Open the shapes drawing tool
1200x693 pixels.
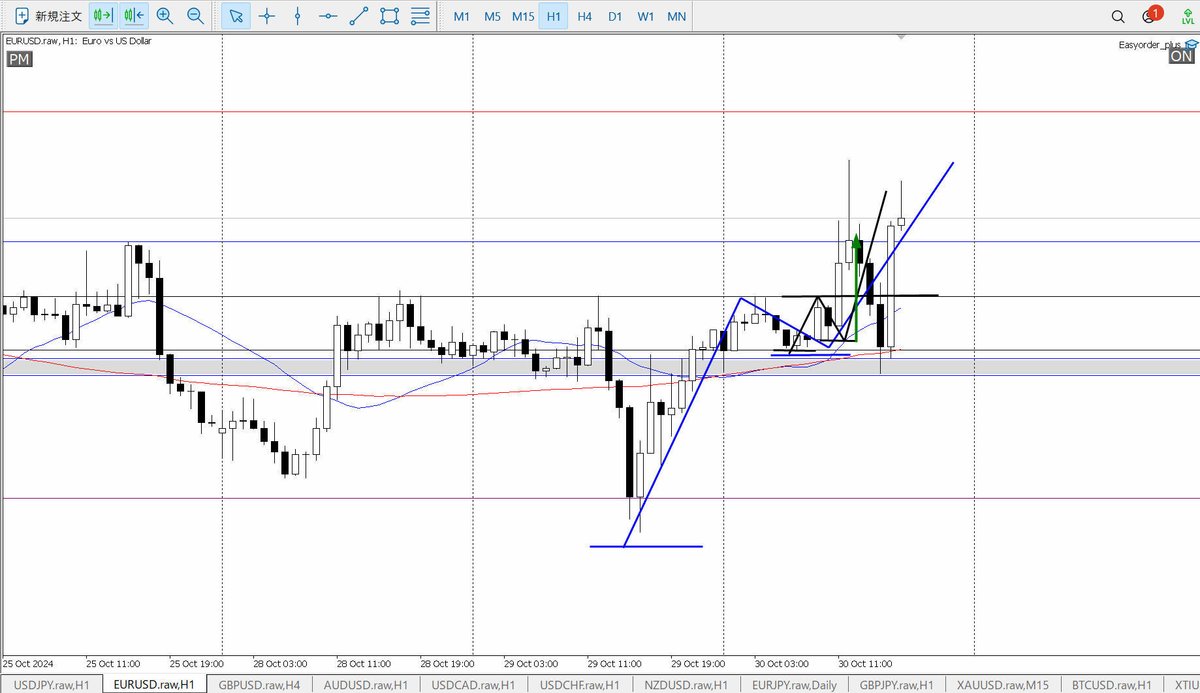pos(390,16)
